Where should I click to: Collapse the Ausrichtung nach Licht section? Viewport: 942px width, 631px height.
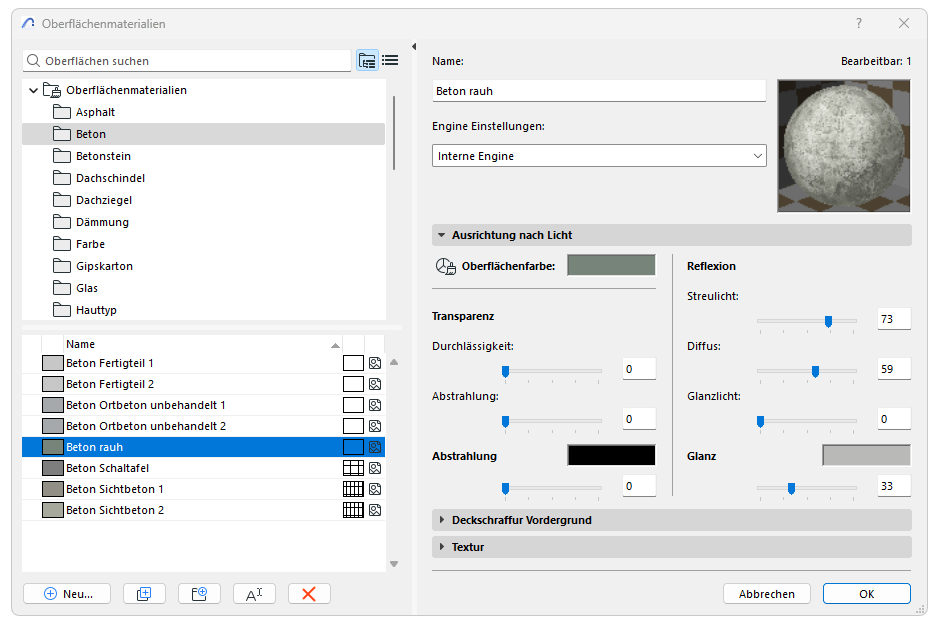click(x=441, y=235)
